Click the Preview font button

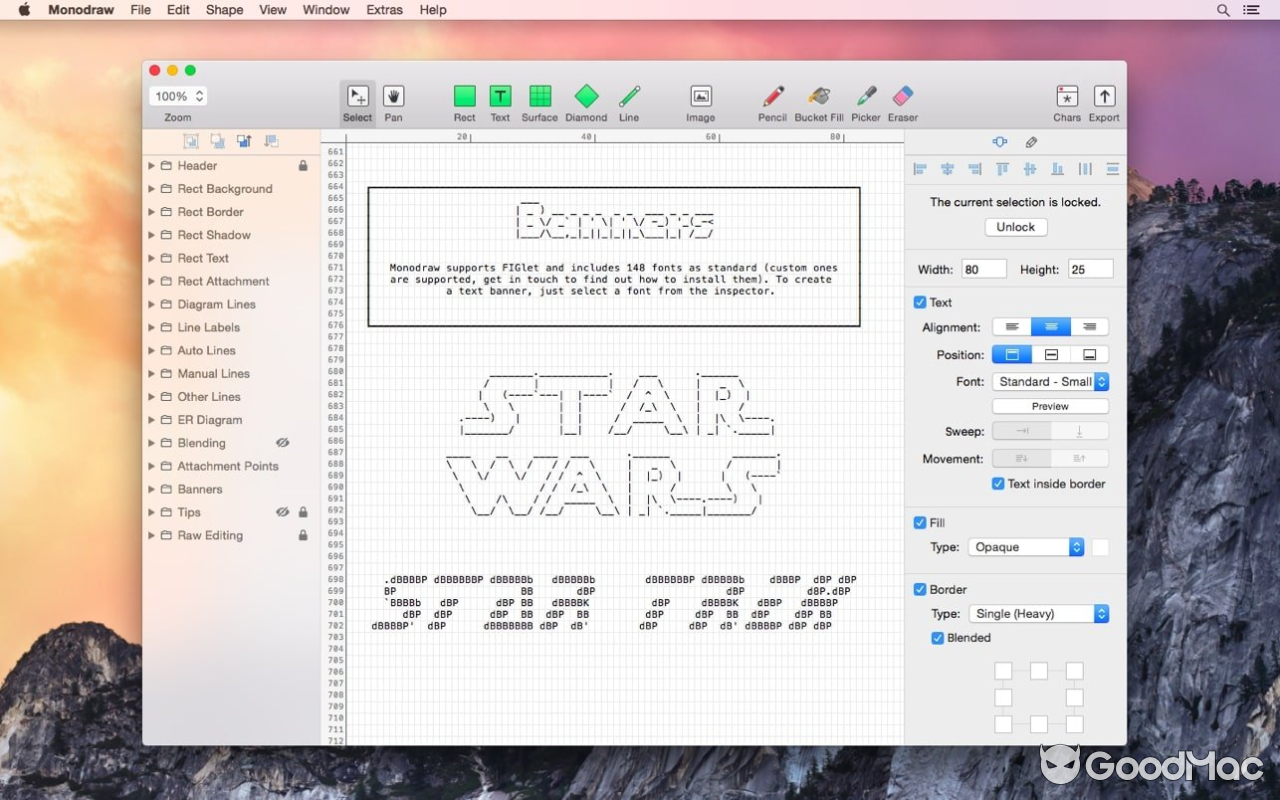[x=1050, y=406]
